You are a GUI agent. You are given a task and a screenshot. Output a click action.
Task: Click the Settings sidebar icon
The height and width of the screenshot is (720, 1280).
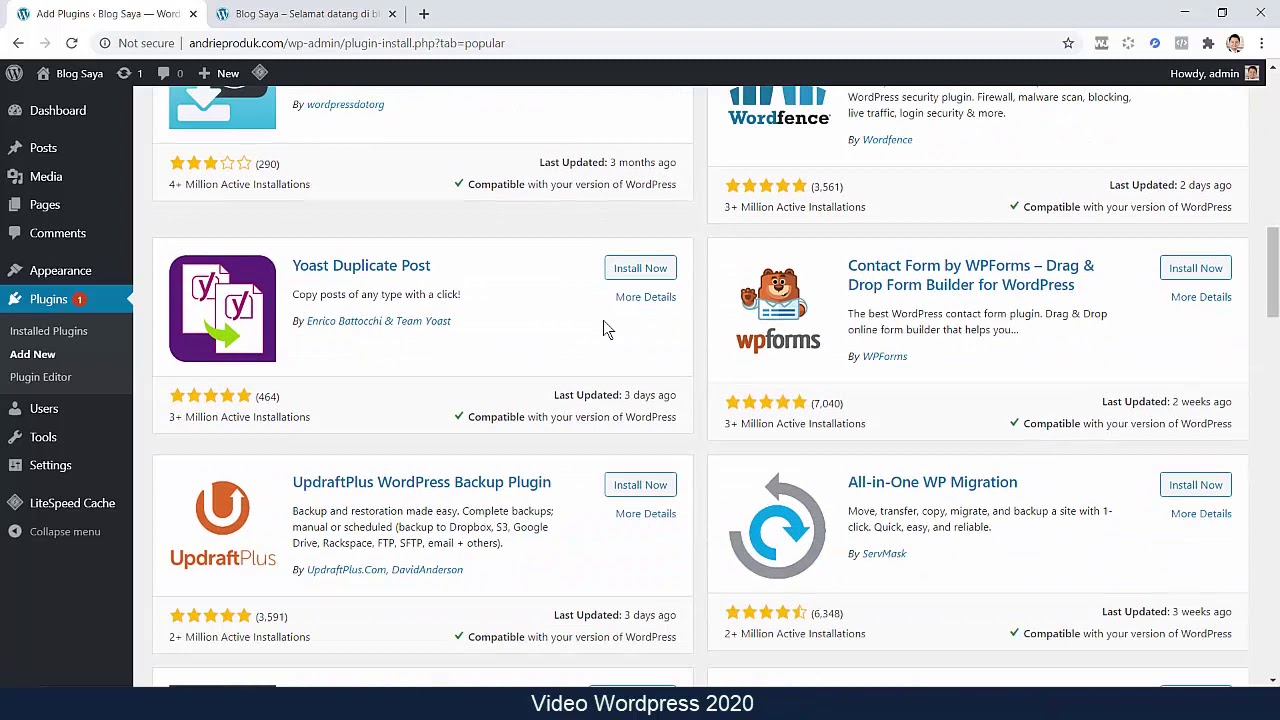coord(15,465)
